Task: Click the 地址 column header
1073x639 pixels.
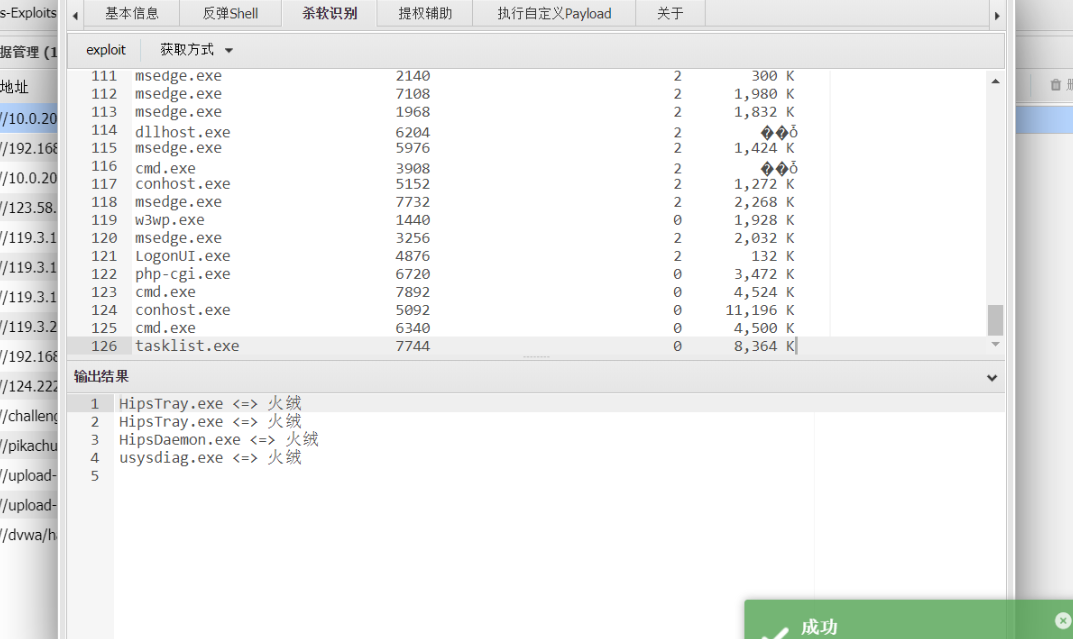Action: (15, 87)
